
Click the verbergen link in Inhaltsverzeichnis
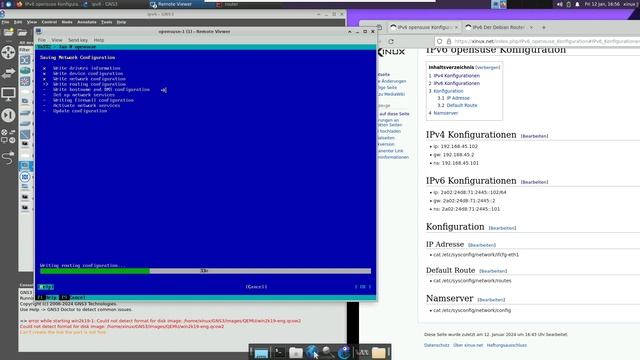click(488, 67)
